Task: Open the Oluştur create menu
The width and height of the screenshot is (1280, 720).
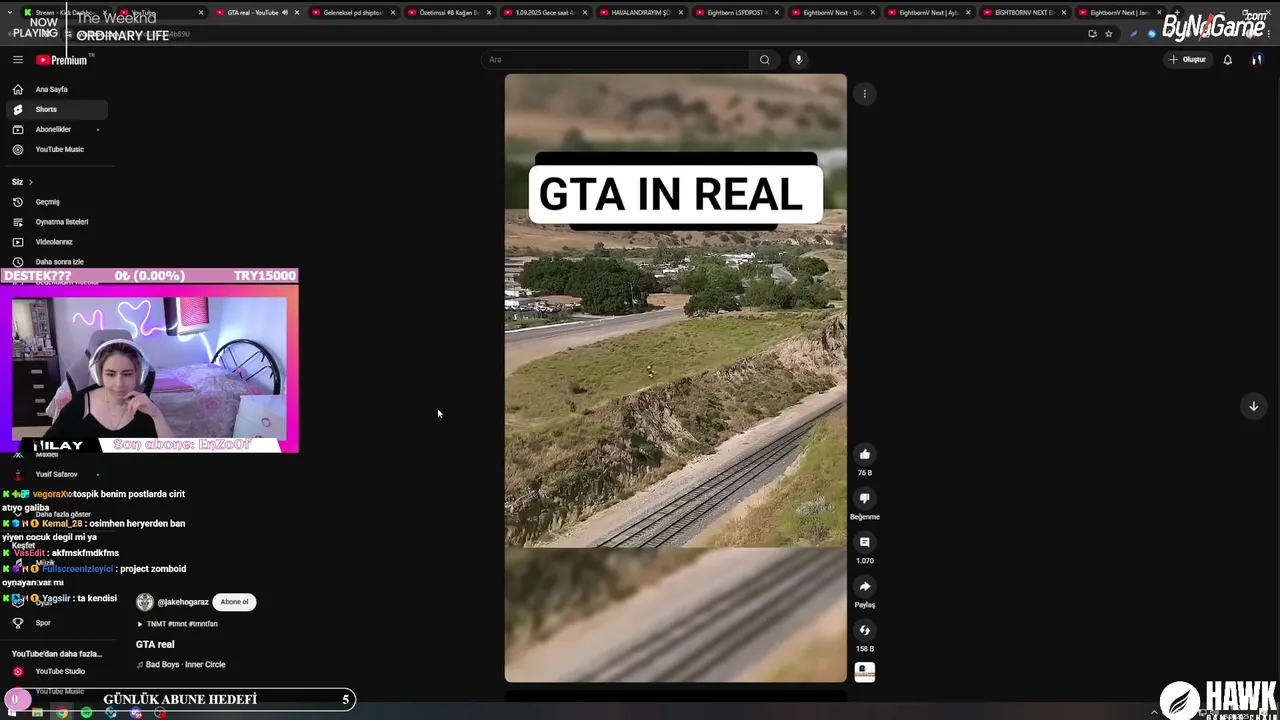Action: [1188, 60]
